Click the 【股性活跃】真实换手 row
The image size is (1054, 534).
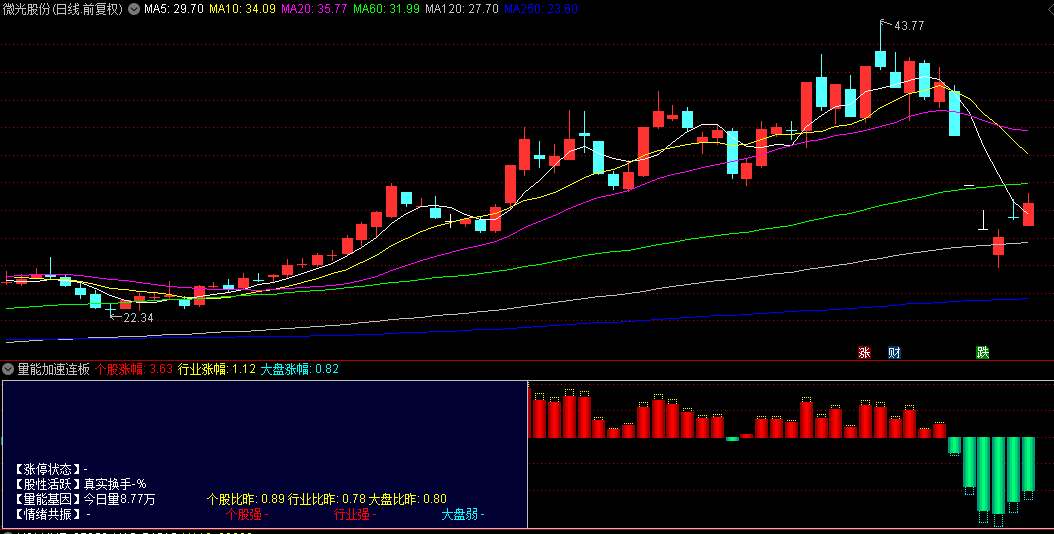tap(80, 484)
